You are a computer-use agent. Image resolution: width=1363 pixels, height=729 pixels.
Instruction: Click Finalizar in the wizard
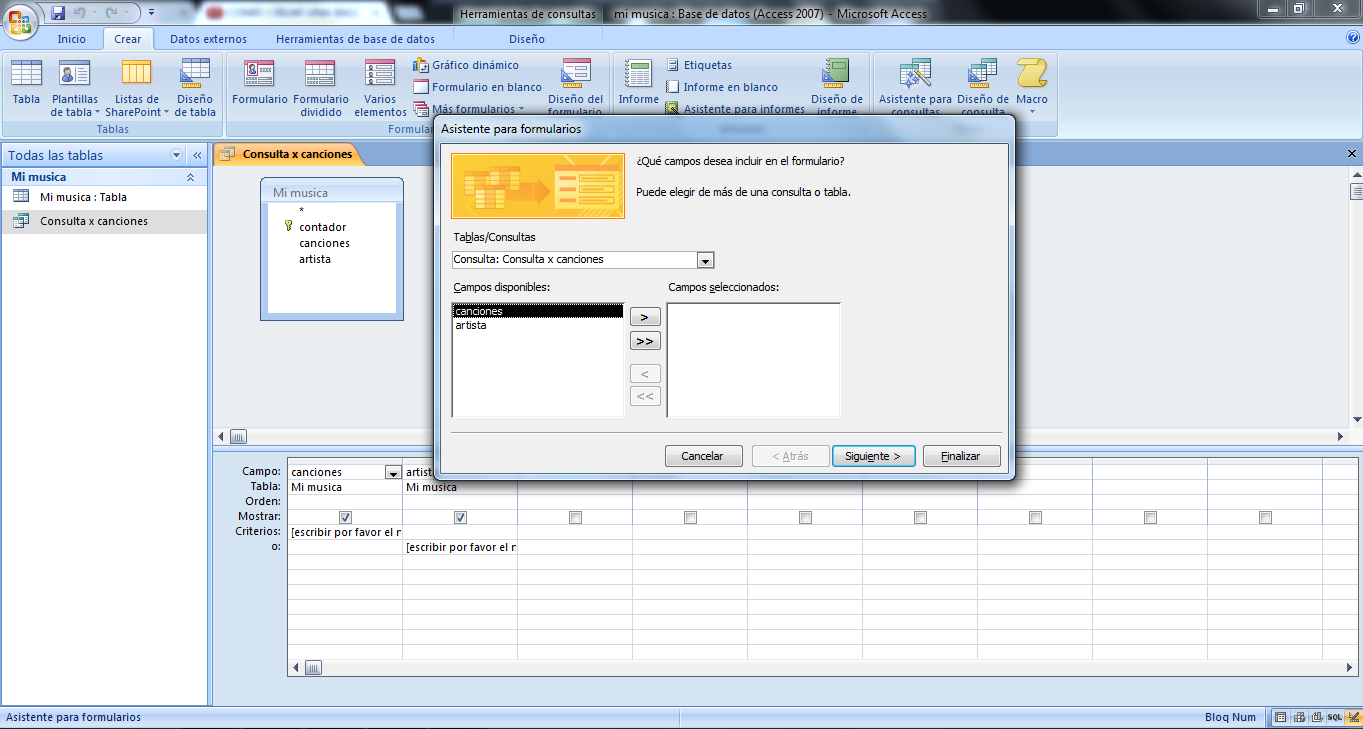tap(961, 456)
